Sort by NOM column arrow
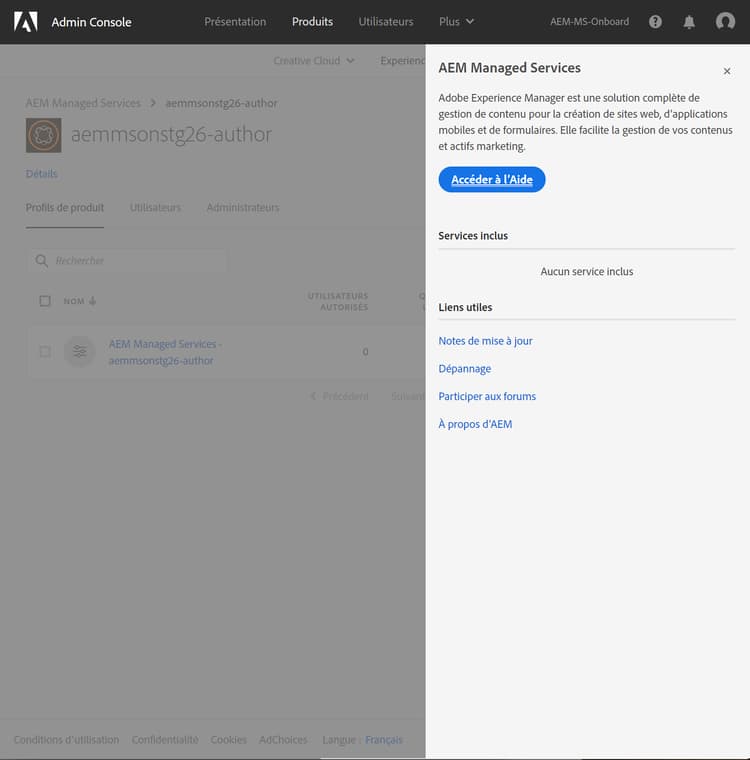 pyautogui.click(x=93, y=301)
